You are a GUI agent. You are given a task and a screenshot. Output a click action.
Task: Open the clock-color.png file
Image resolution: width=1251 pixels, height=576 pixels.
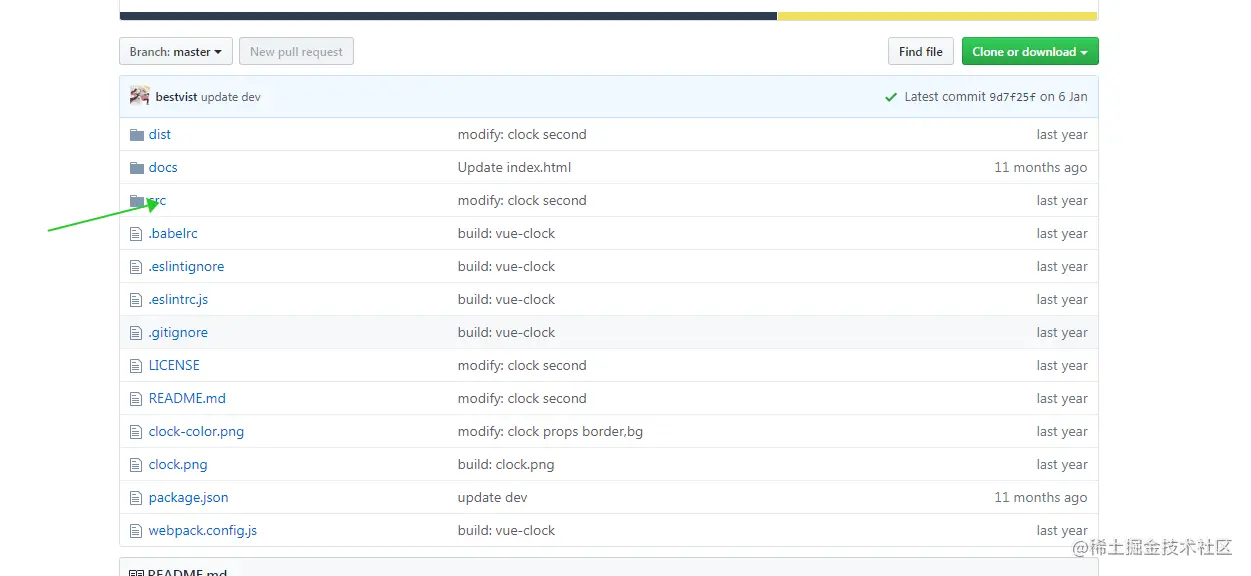tap(196, 432)
